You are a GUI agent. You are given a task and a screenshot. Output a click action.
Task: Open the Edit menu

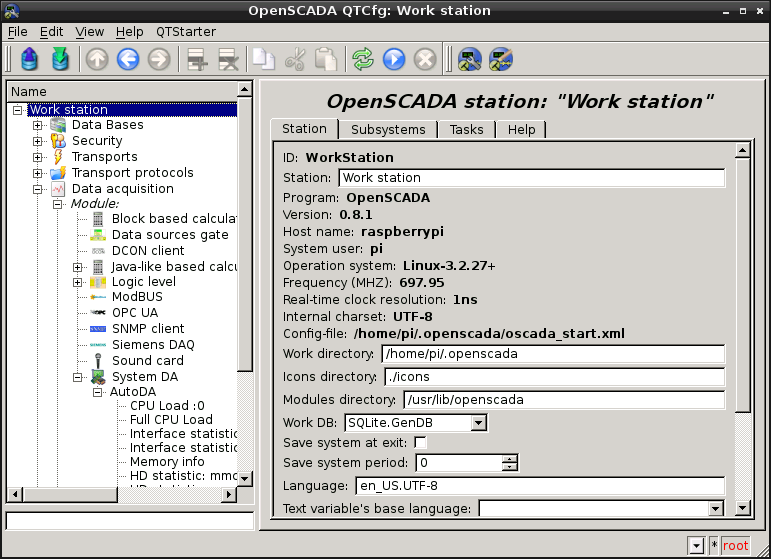pos(51,32)
